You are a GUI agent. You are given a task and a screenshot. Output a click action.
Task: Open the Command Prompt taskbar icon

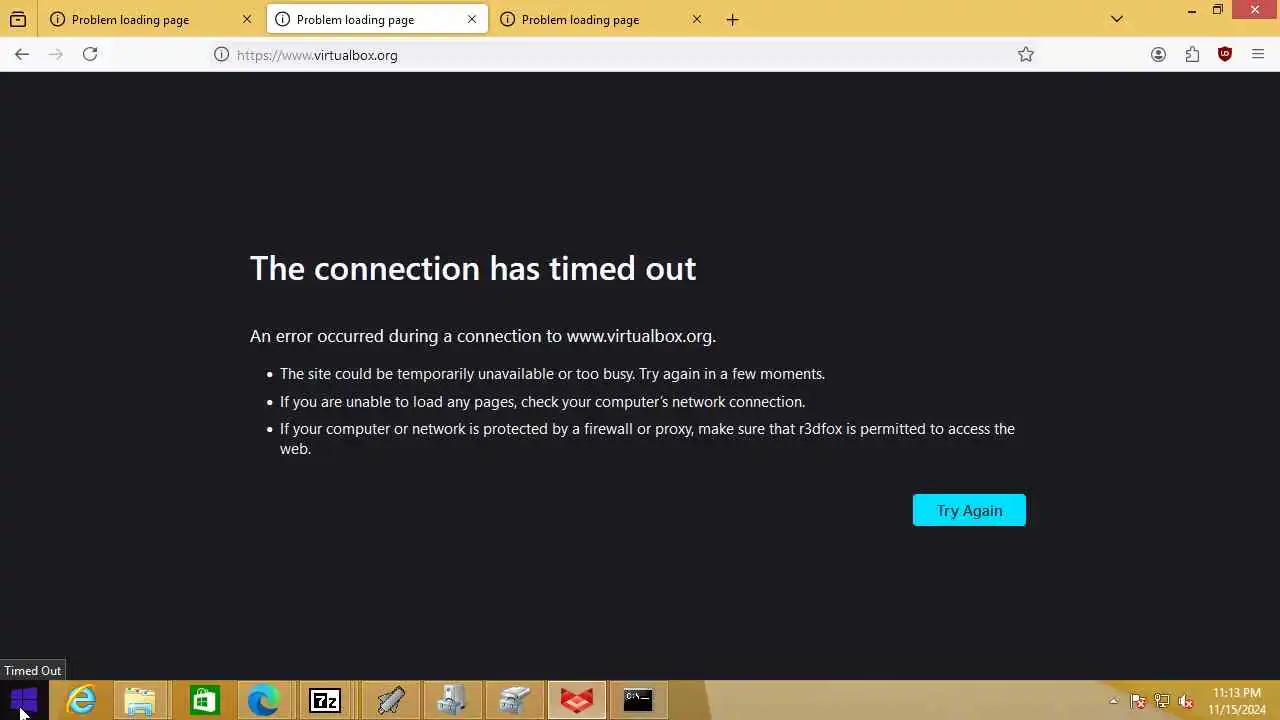[638, 700]
